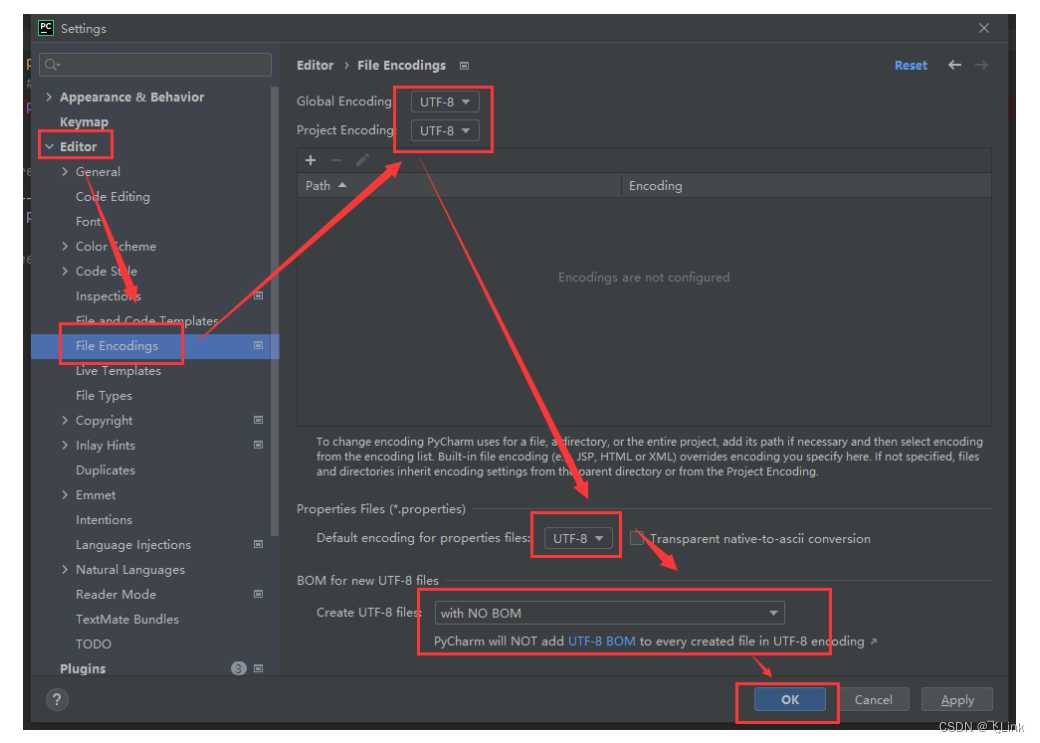
Task: Click the Apply button
Action: pos(957,699)
